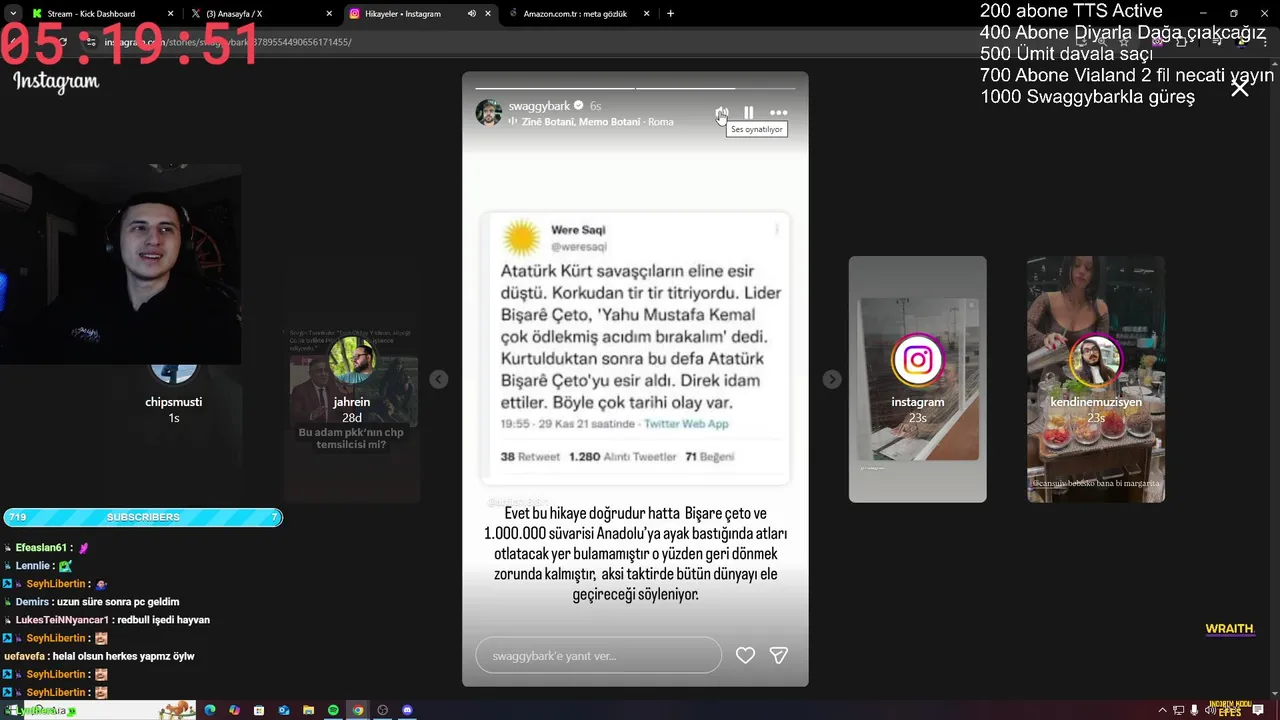The image size is (1280, 720).
Task: Close the Amazon.com.tr tab
Action: pyautogui.click(x=646, y=14)
